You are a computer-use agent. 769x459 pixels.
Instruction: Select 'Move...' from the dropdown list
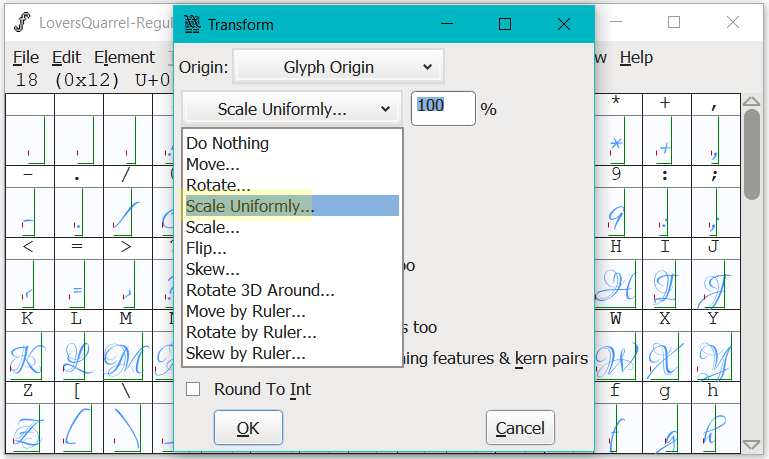click(213, 164)
